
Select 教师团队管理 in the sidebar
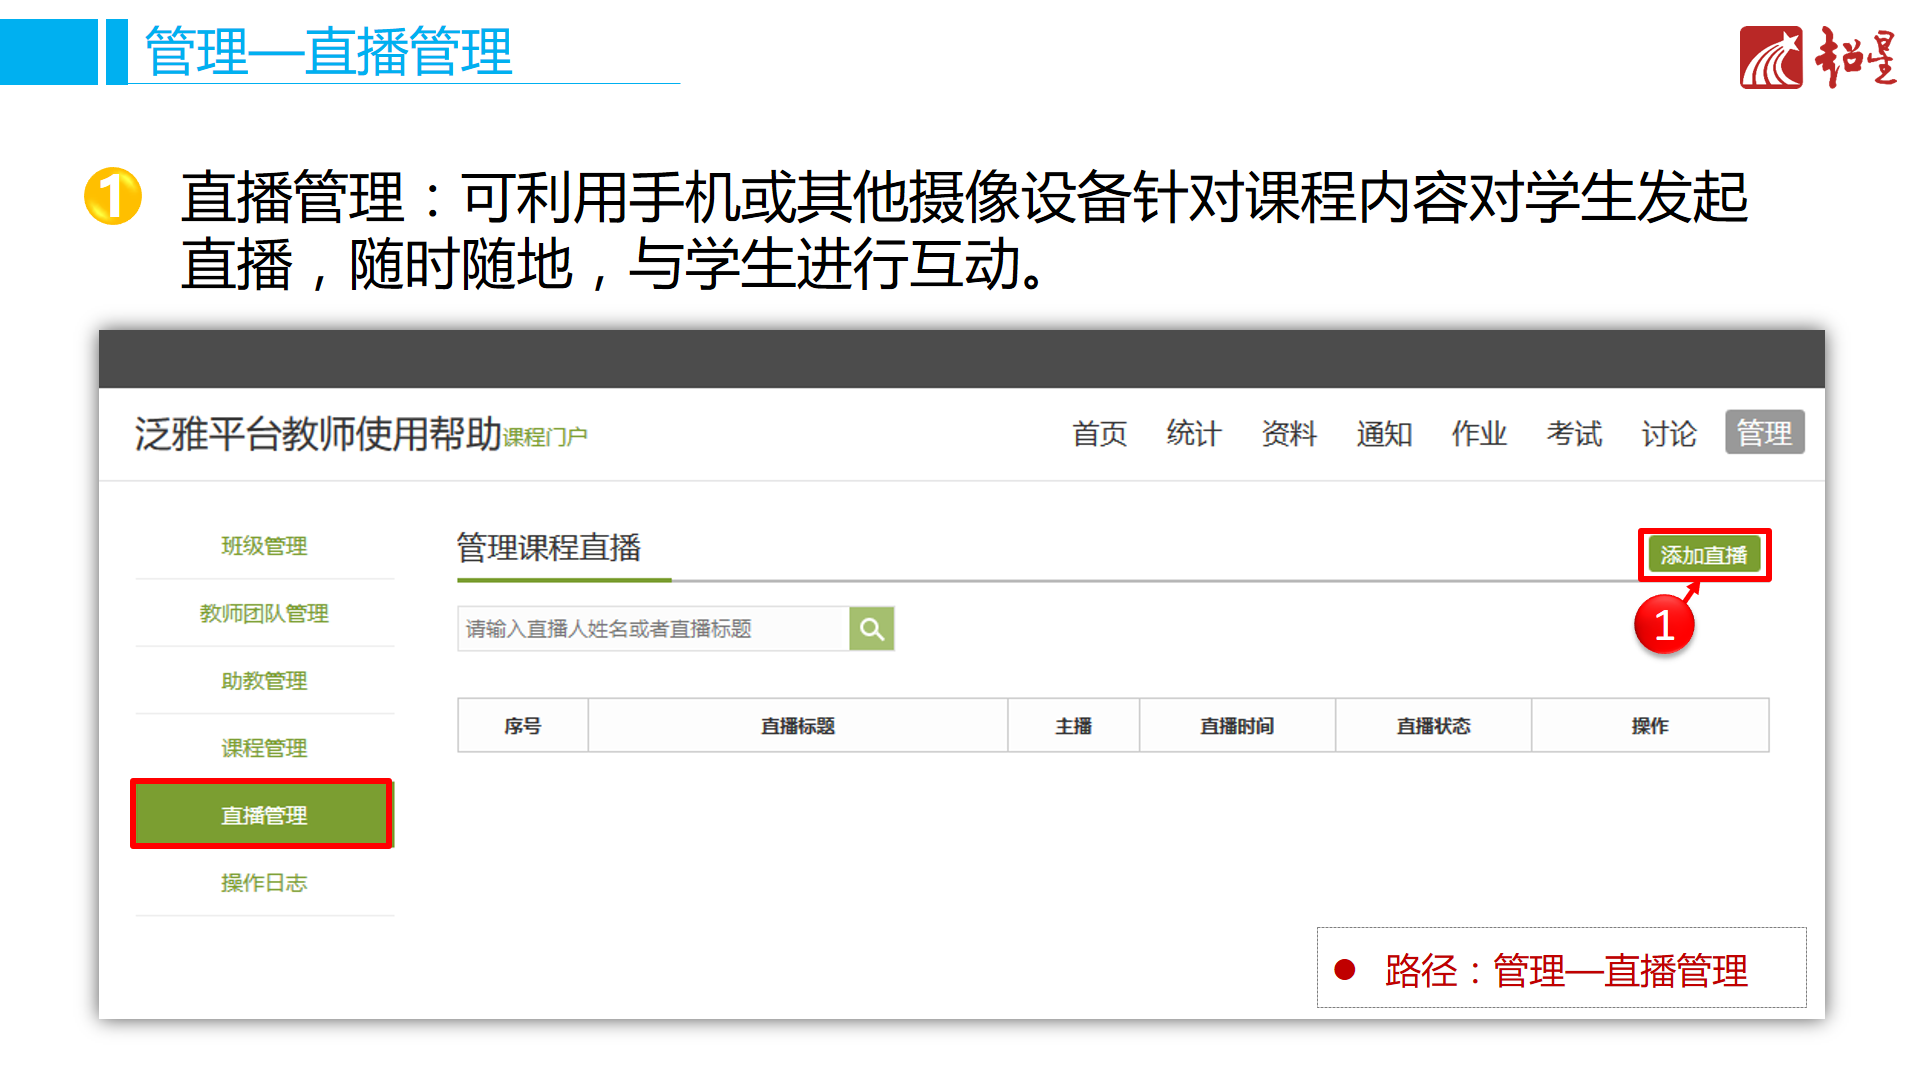(264, 613)
